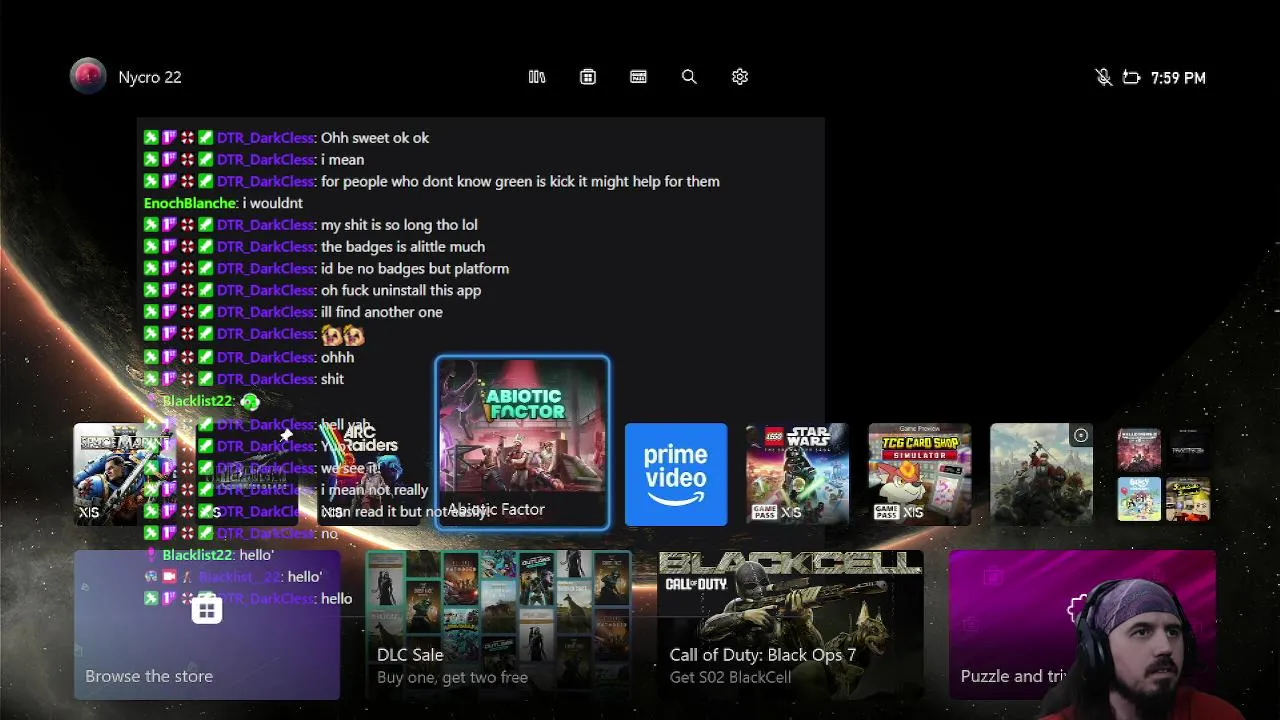Select the 7:59 PM clock

1178,78
